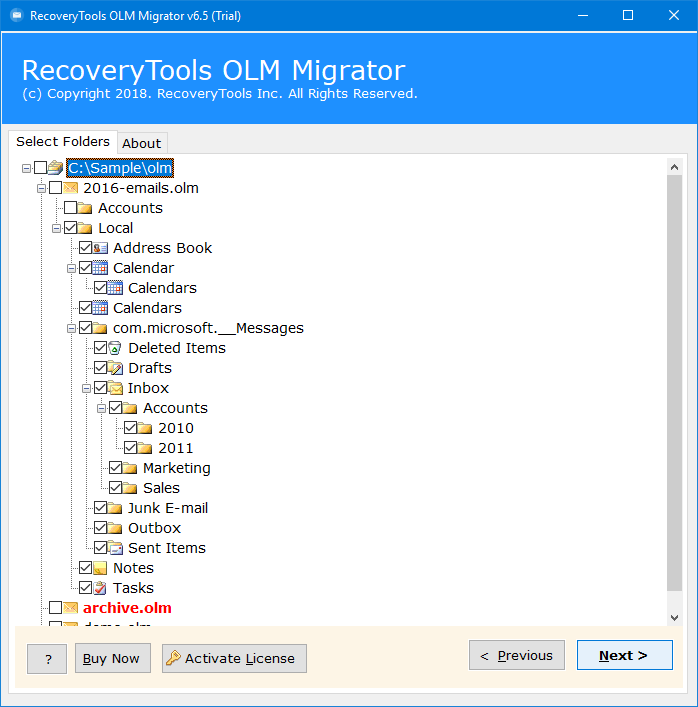This screenshot has width=698, height=707.
Task: Go back with the Previous button
Action: (x=517, y=655)
